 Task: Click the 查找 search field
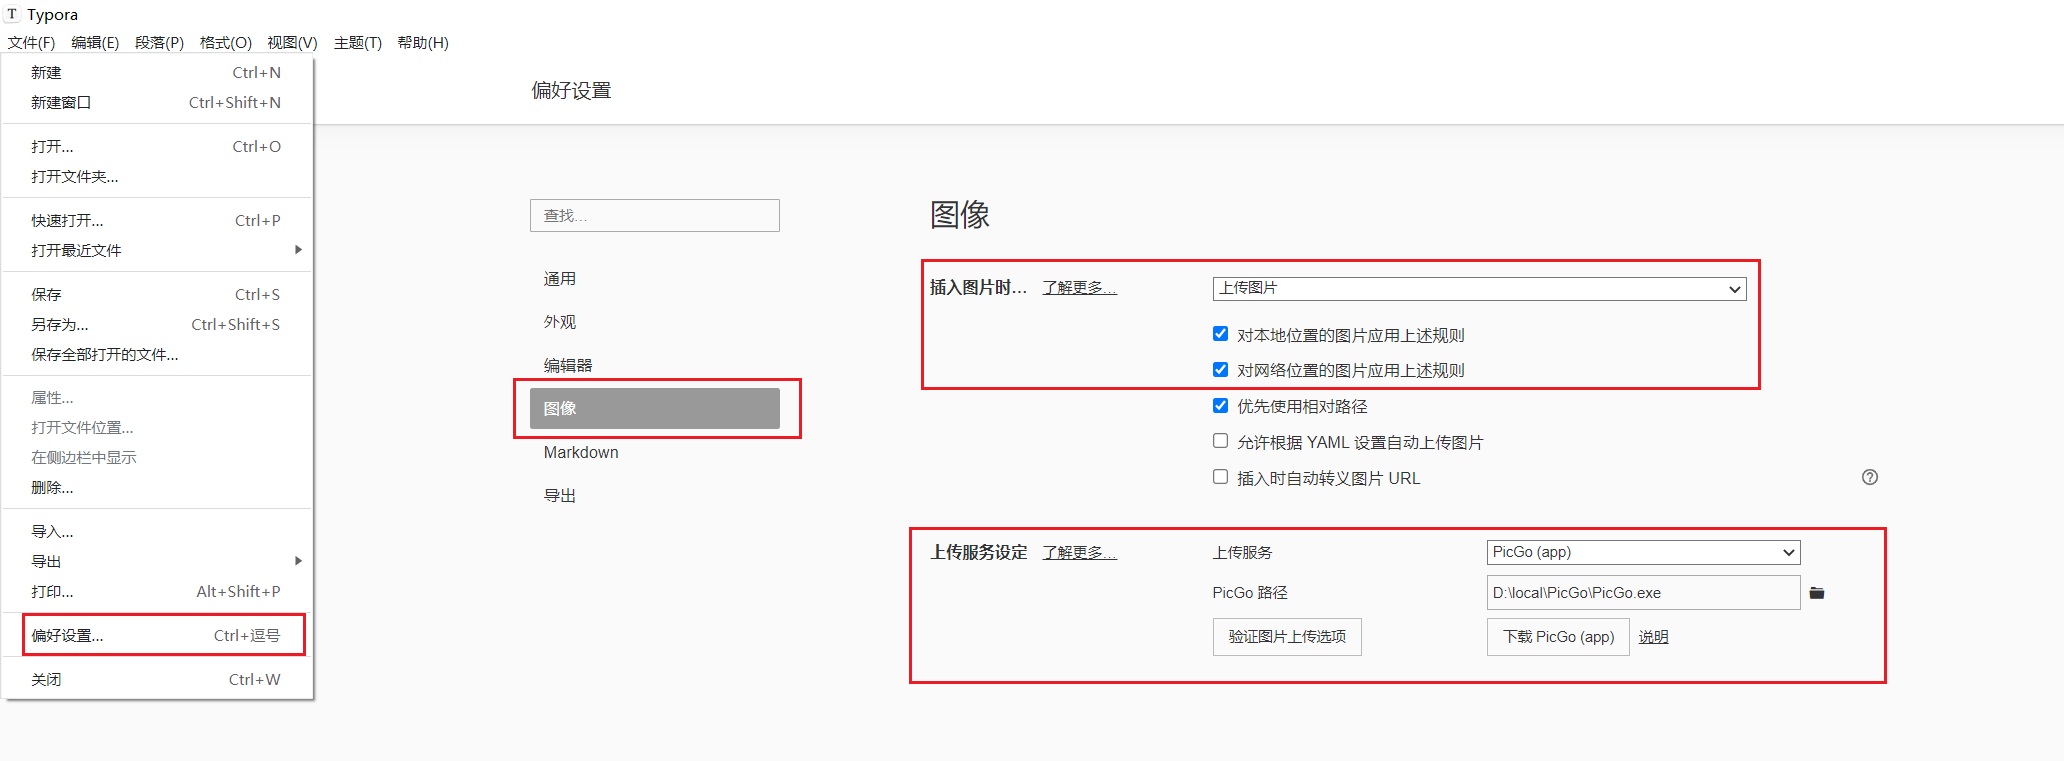pyautogui.click(x=655, y=215)
